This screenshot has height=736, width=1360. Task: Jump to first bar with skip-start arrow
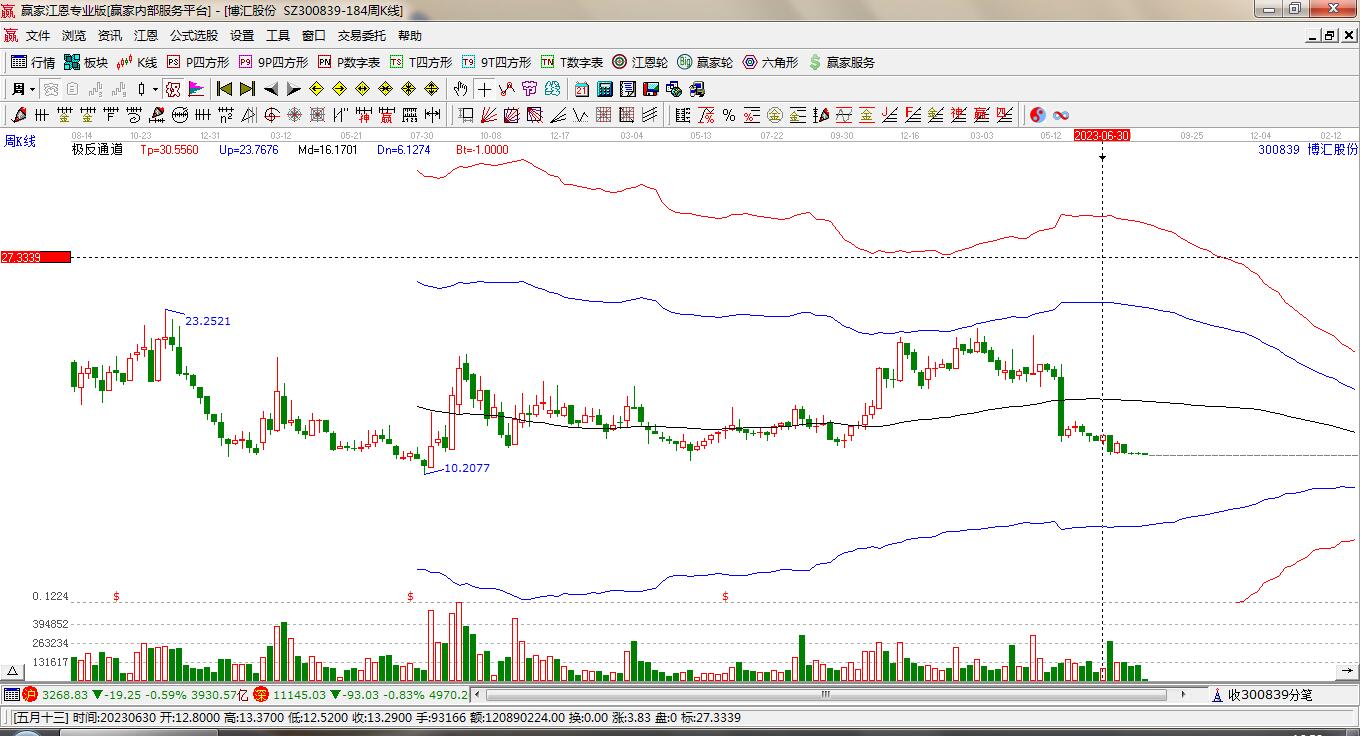(224, 89)
